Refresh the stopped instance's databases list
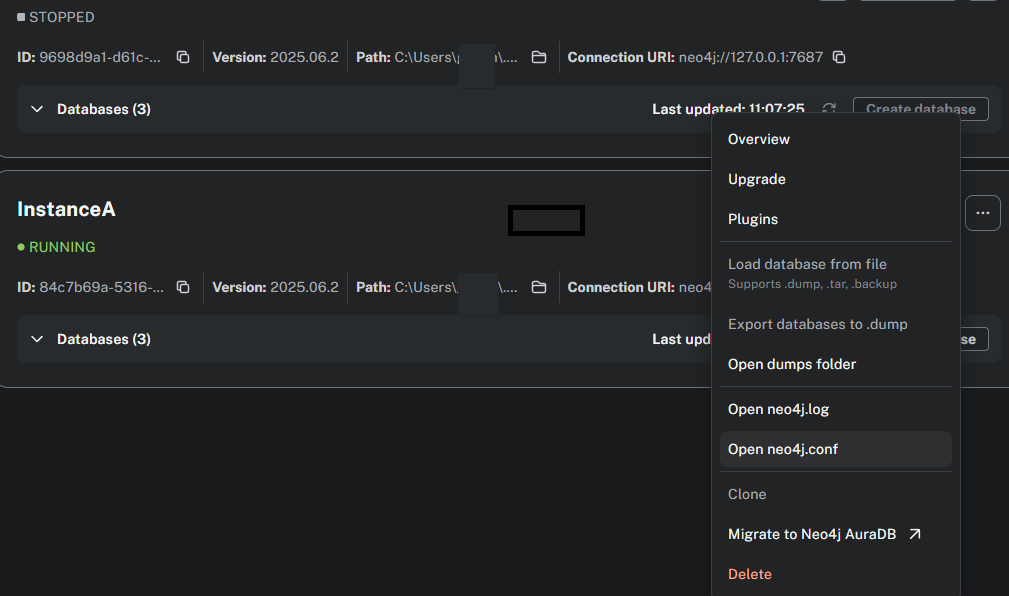Image resolution: width=1009 pixels, height=596 pixels. pyautogui.click(x=829, y=109)
